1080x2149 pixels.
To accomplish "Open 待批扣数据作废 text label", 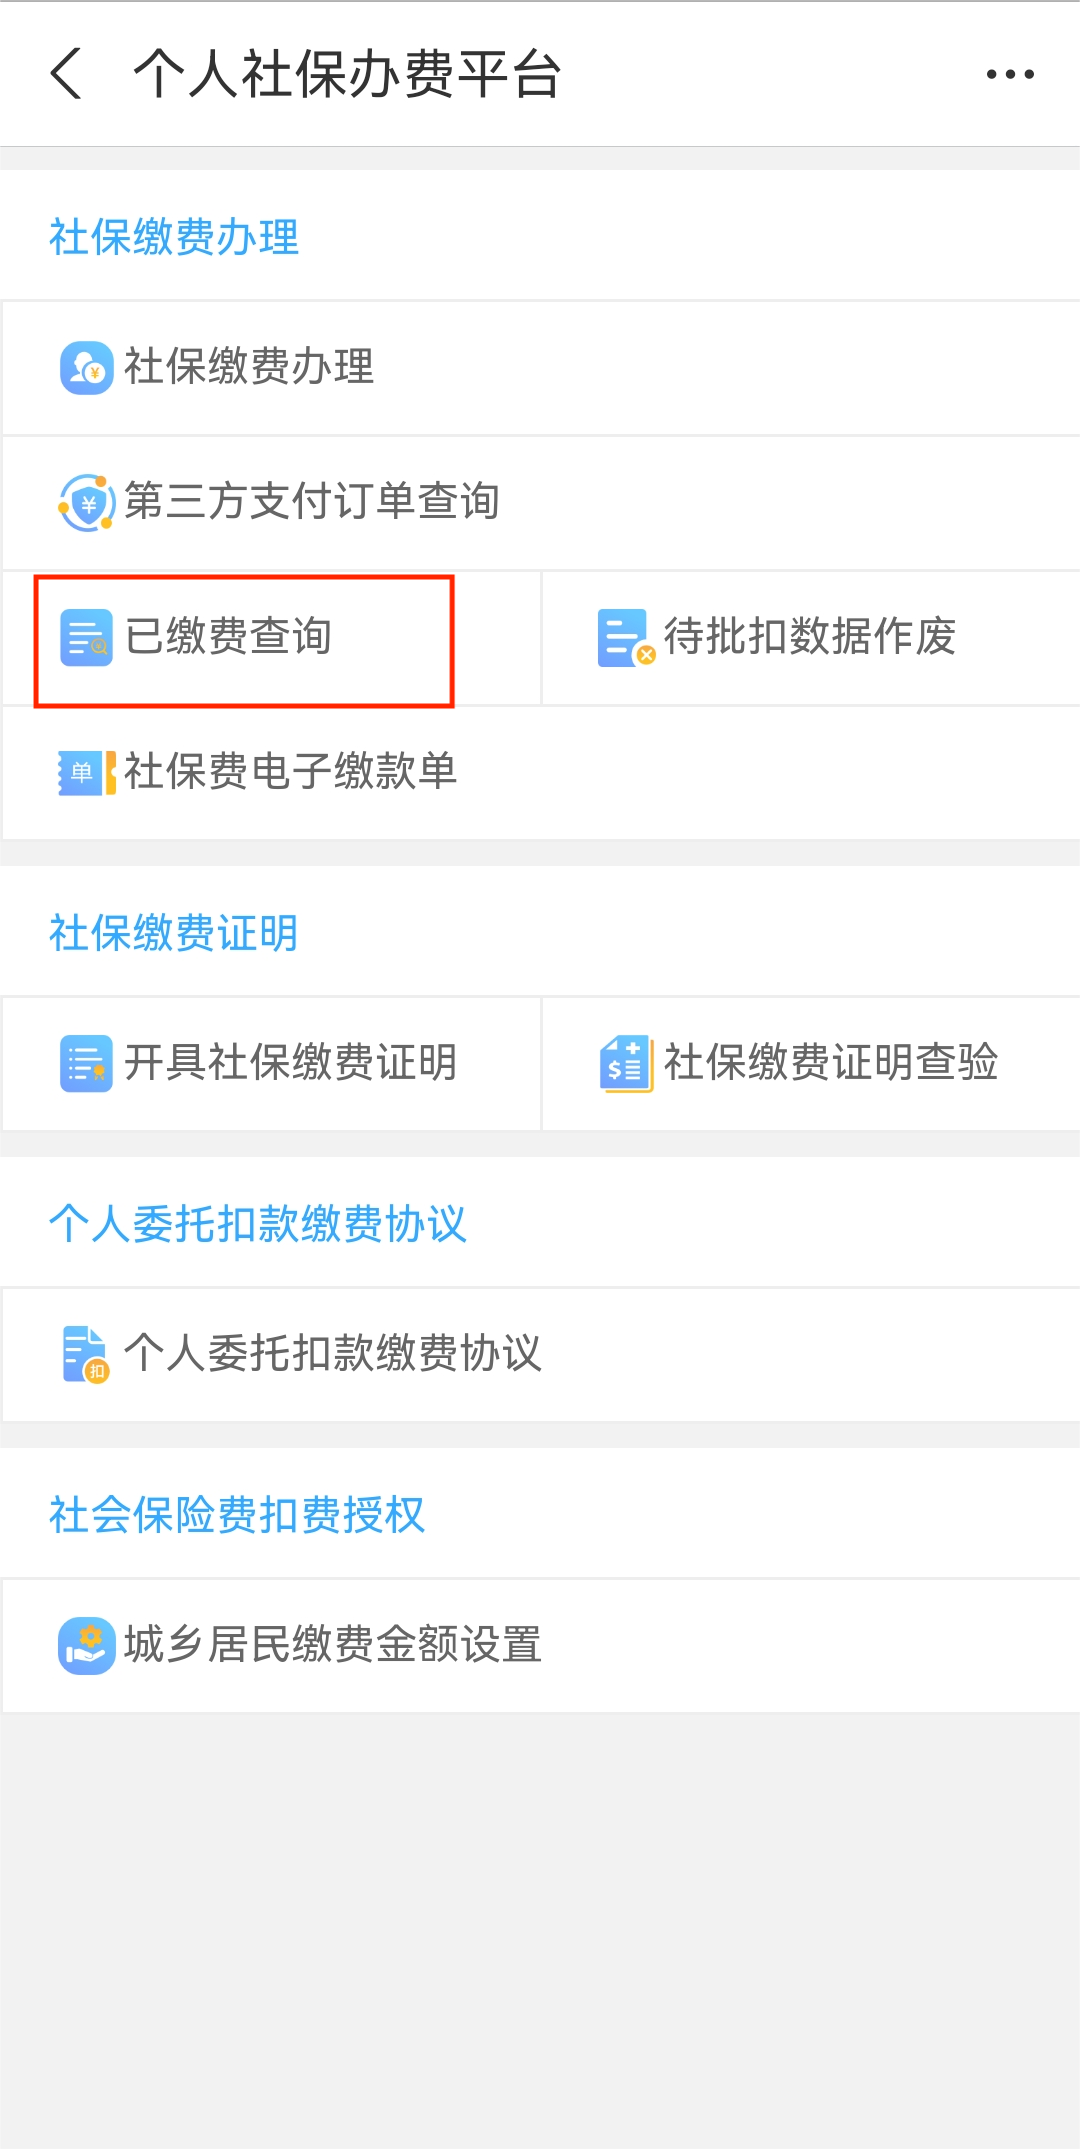I will tap(810, 636).
